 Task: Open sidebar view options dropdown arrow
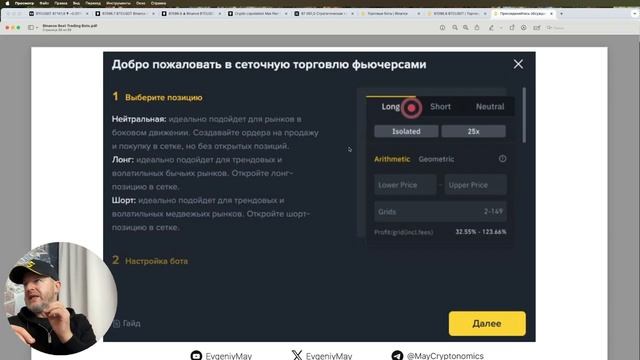[37, 28]
